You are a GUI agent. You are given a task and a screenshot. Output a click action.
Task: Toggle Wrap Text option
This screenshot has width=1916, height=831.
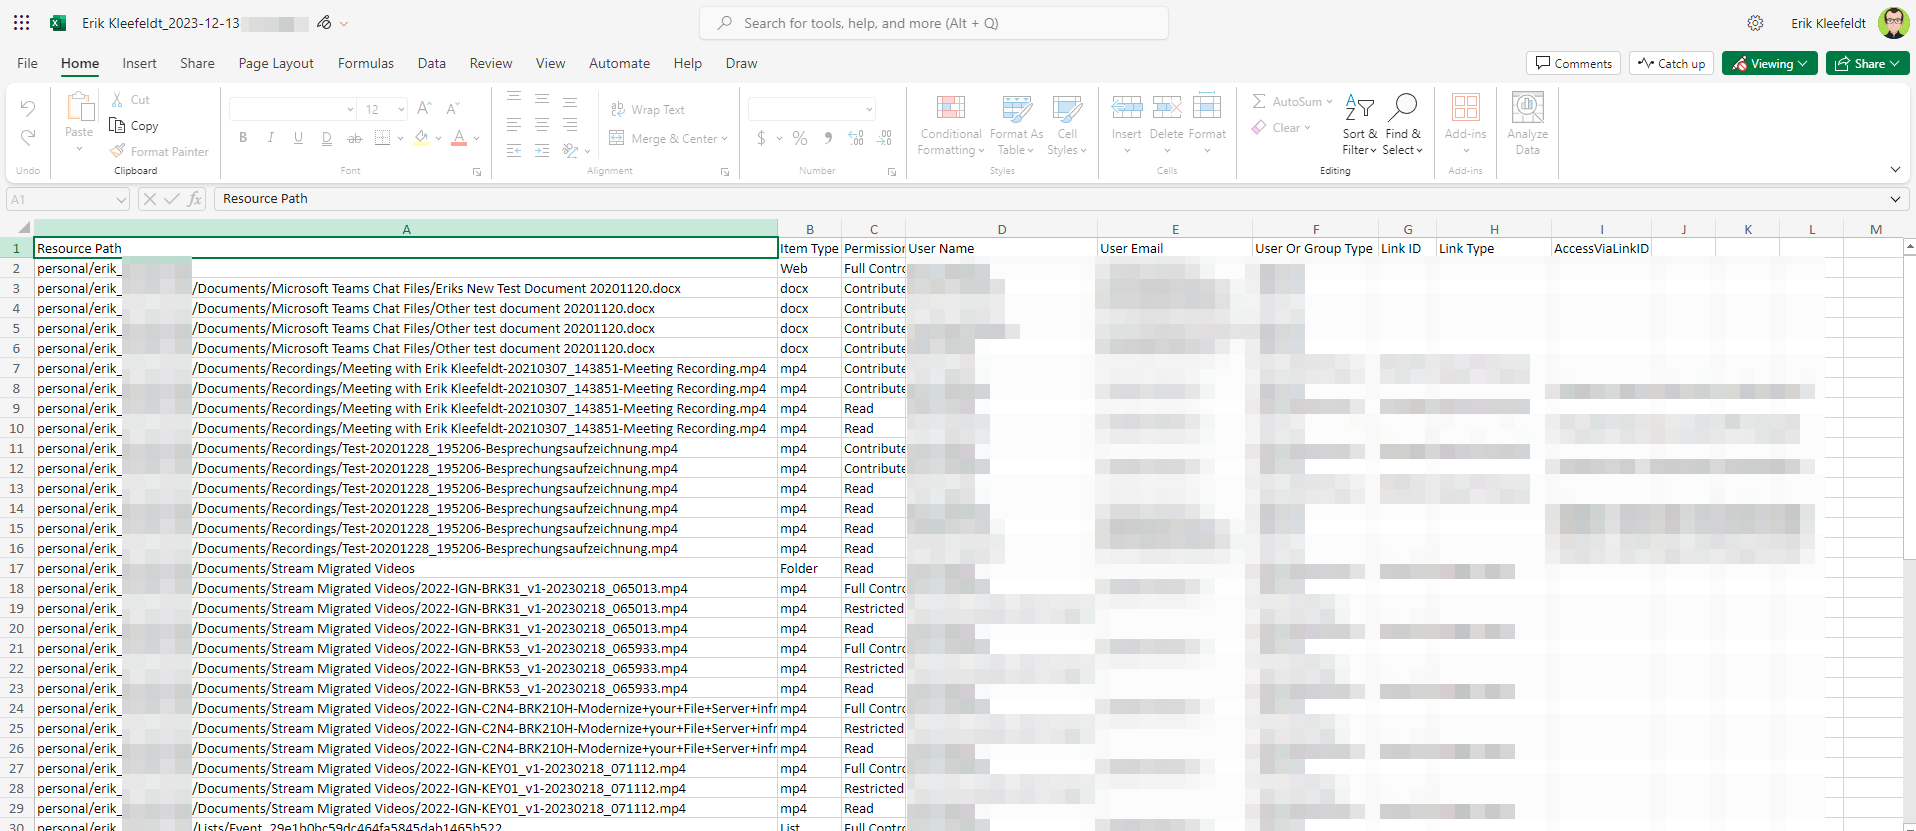648,110
